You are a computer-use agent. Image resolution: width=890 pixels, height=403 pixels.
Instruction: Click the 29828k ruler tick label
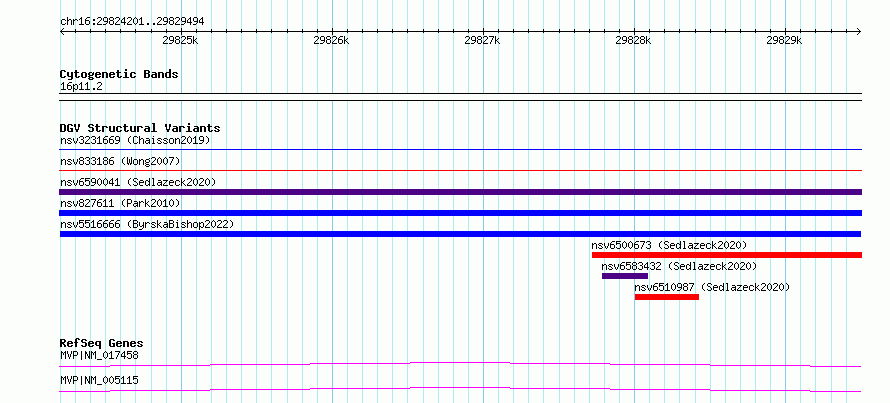tap(633, 40)
